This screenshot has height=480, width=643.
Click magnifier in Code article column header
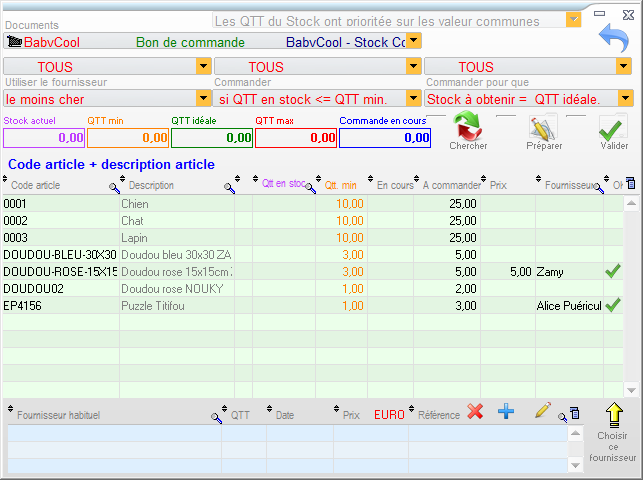114,187
